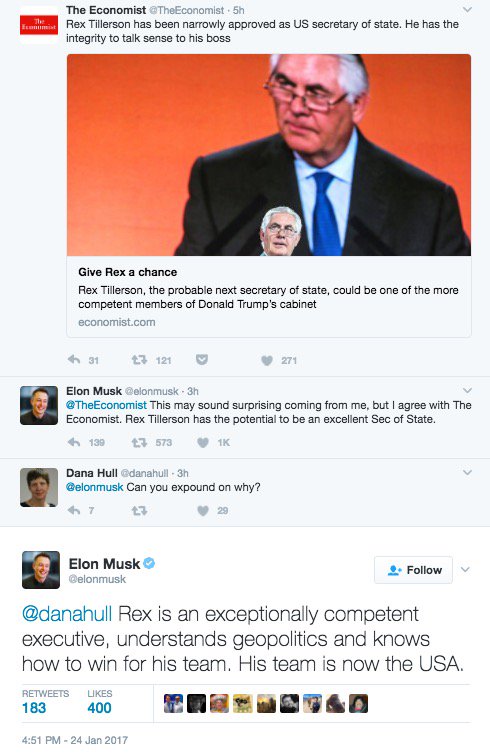Open options chevron on The Economist tweet
Image resolution: width=490 pixels, height=755 pixels.
tap(467, 10)
